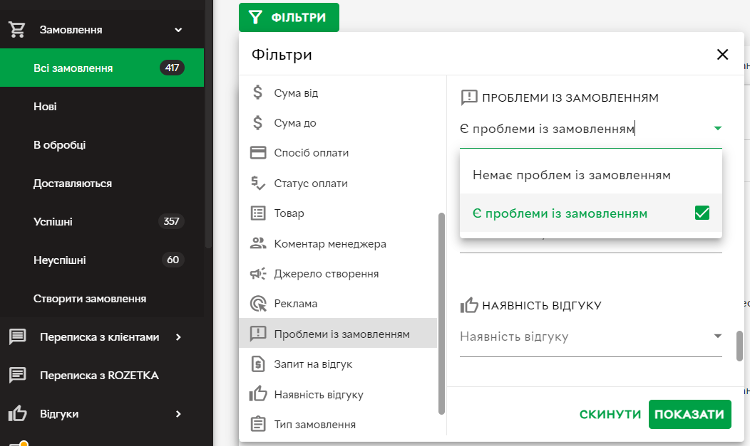Reset filters with СКИНУТИ
This screenshot has width=750, height=446.
[x=610, y=414]
